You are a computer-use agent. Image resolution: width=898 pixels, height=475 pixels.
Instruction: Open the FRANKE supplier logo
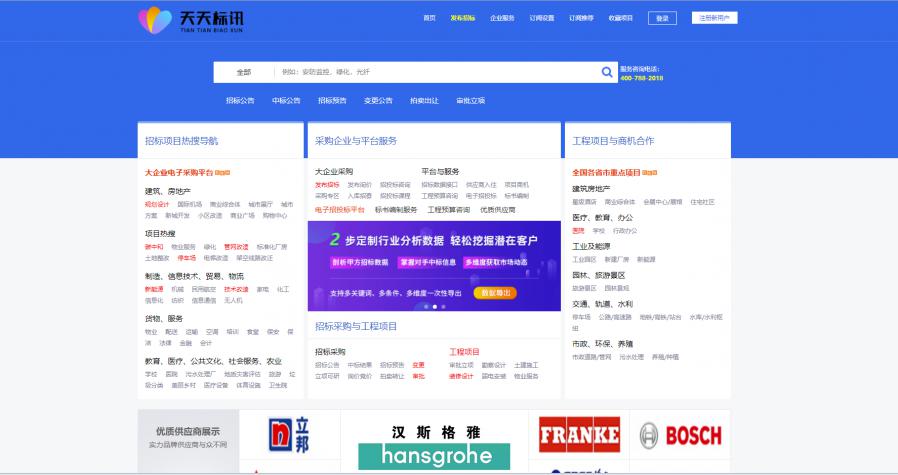579,435
